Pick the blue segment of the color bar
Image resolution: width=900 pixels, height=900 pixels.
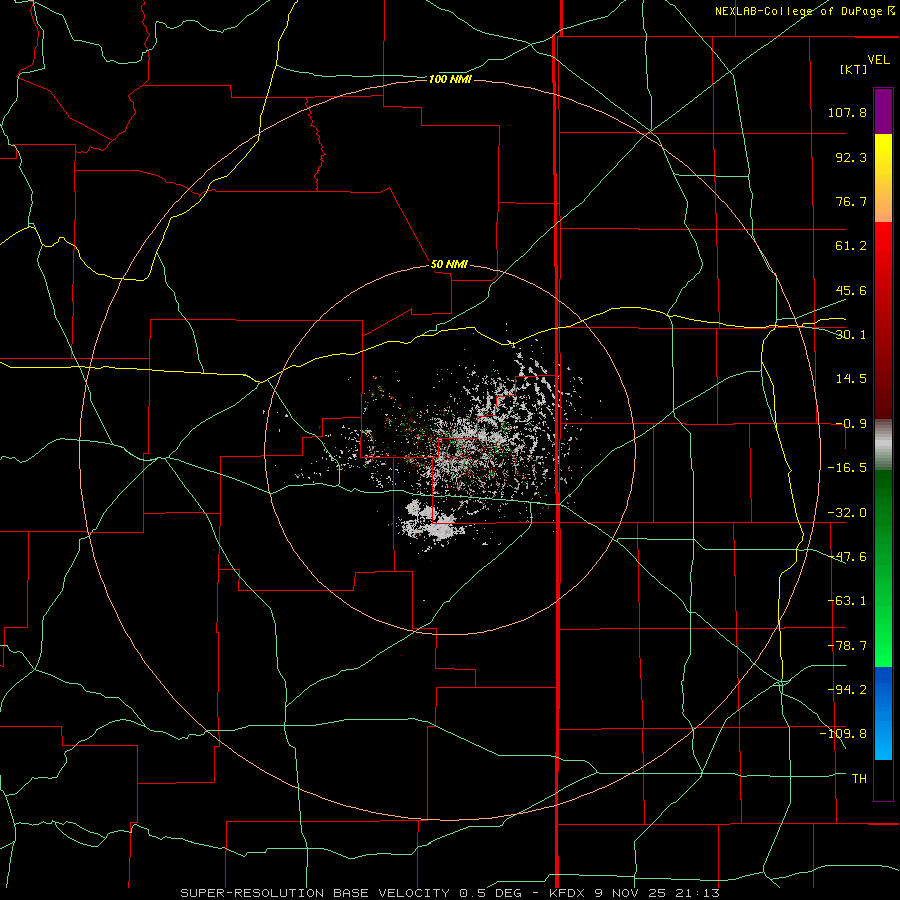[x=883, y=713]
